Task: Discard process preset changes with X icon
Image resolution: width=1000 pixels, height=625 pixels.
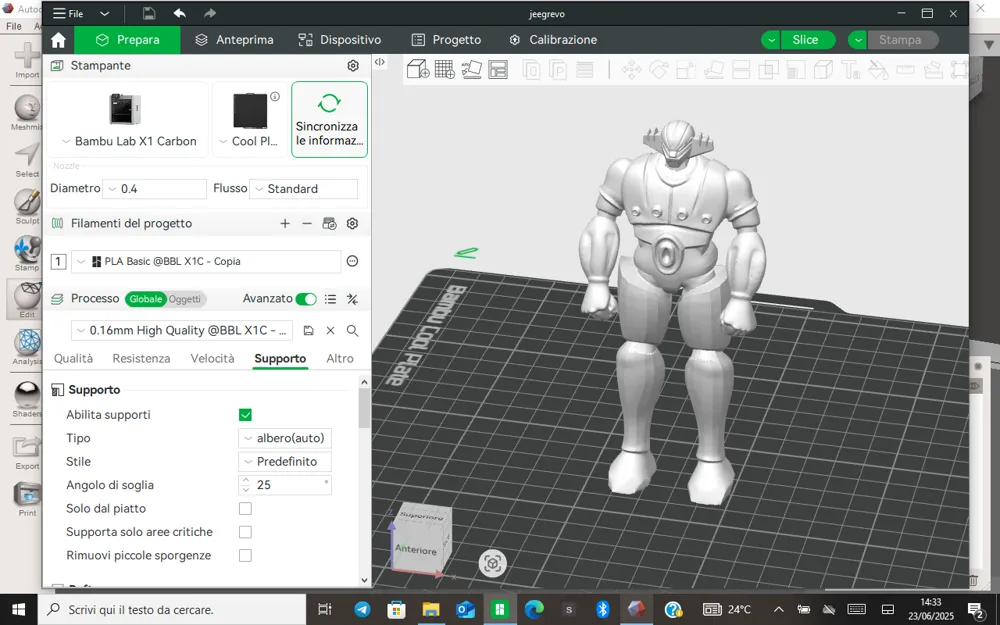Action: (x=330, y=330)
